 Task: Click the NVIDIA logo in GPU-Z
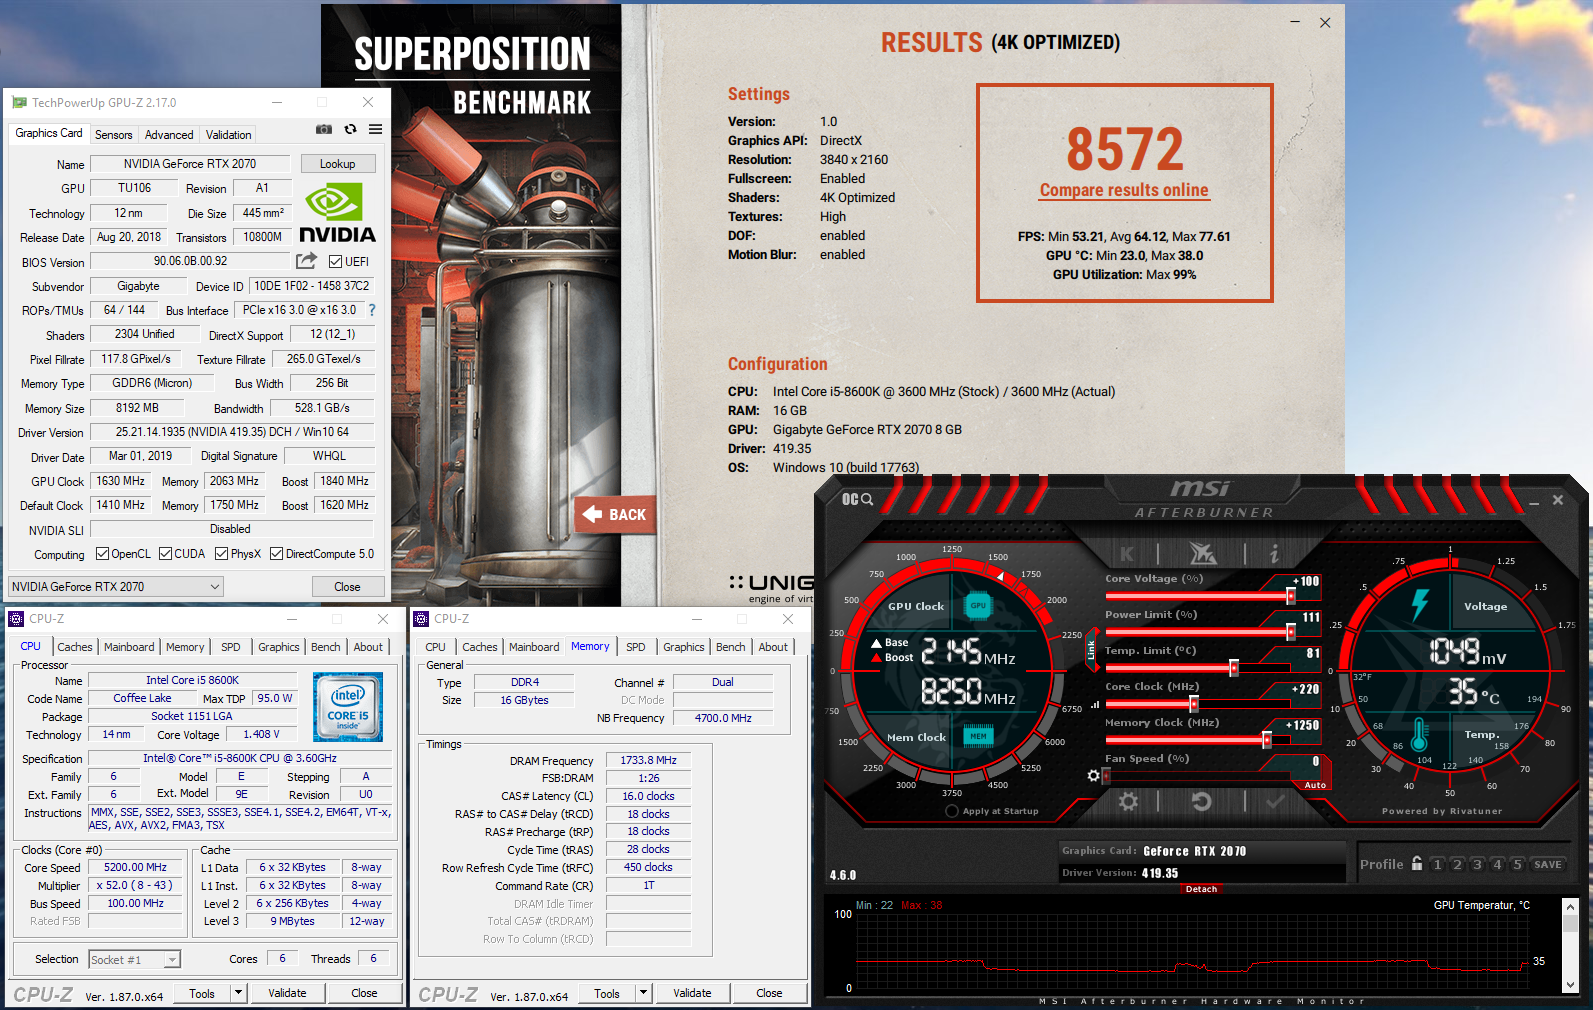pos(337,213)
